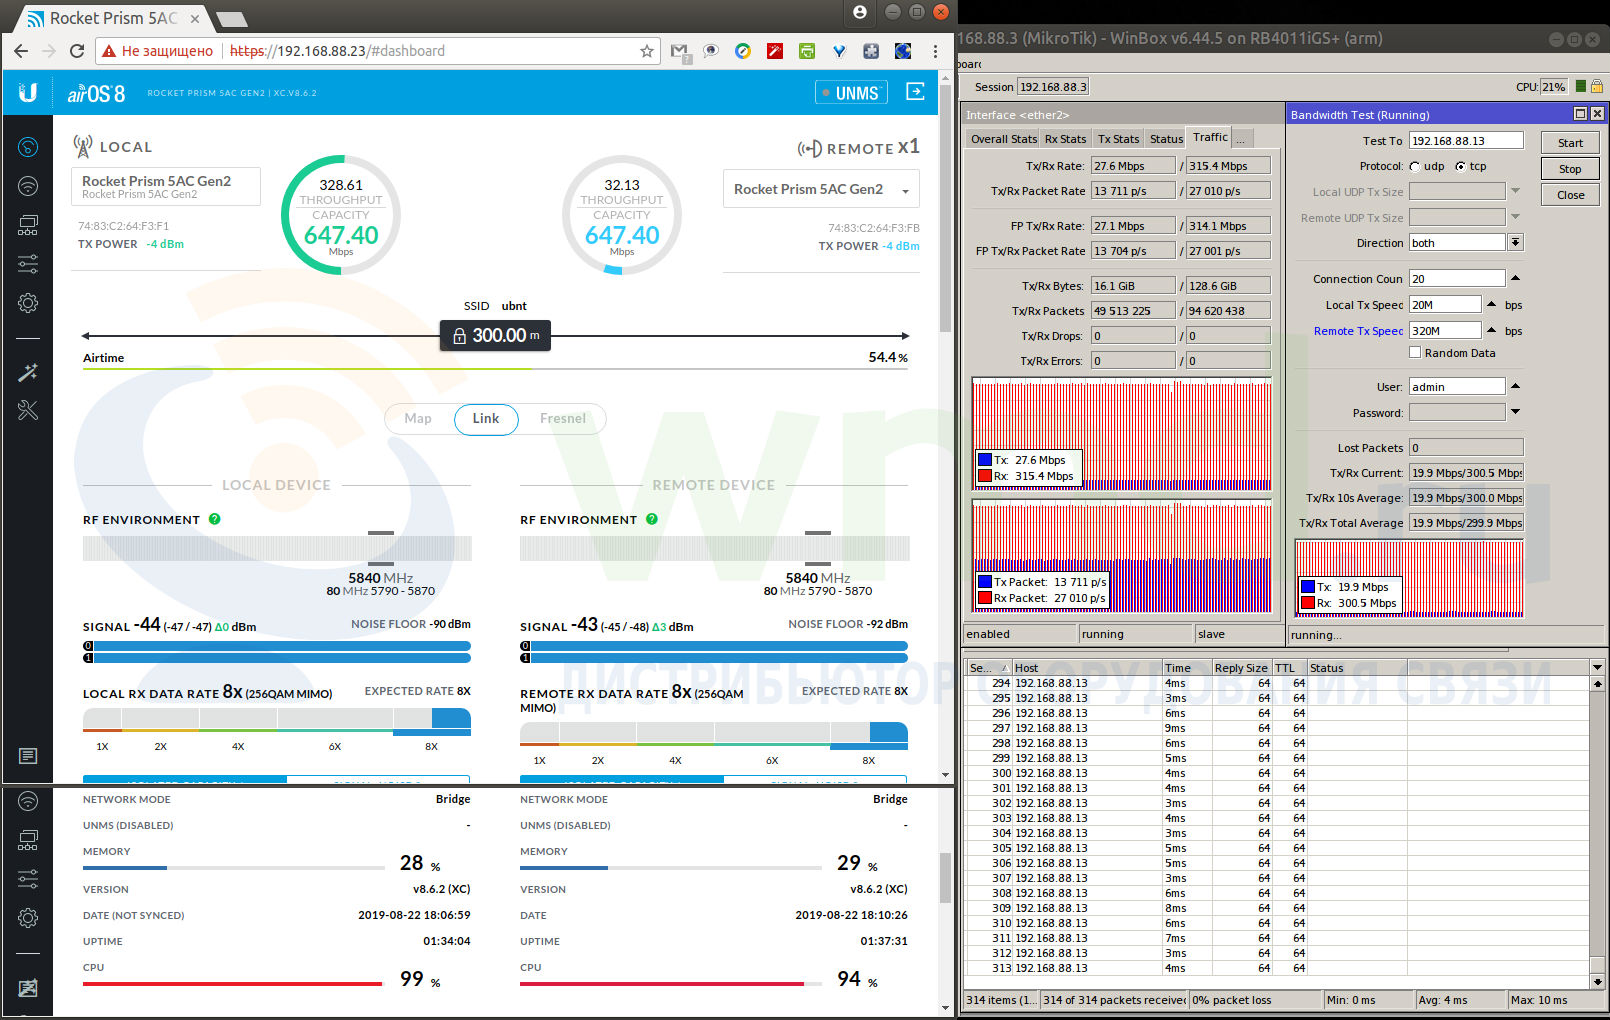Screen dimensions: 1610x1020
Task: Open the magic wand tools icon
Action: coord(28,372)
